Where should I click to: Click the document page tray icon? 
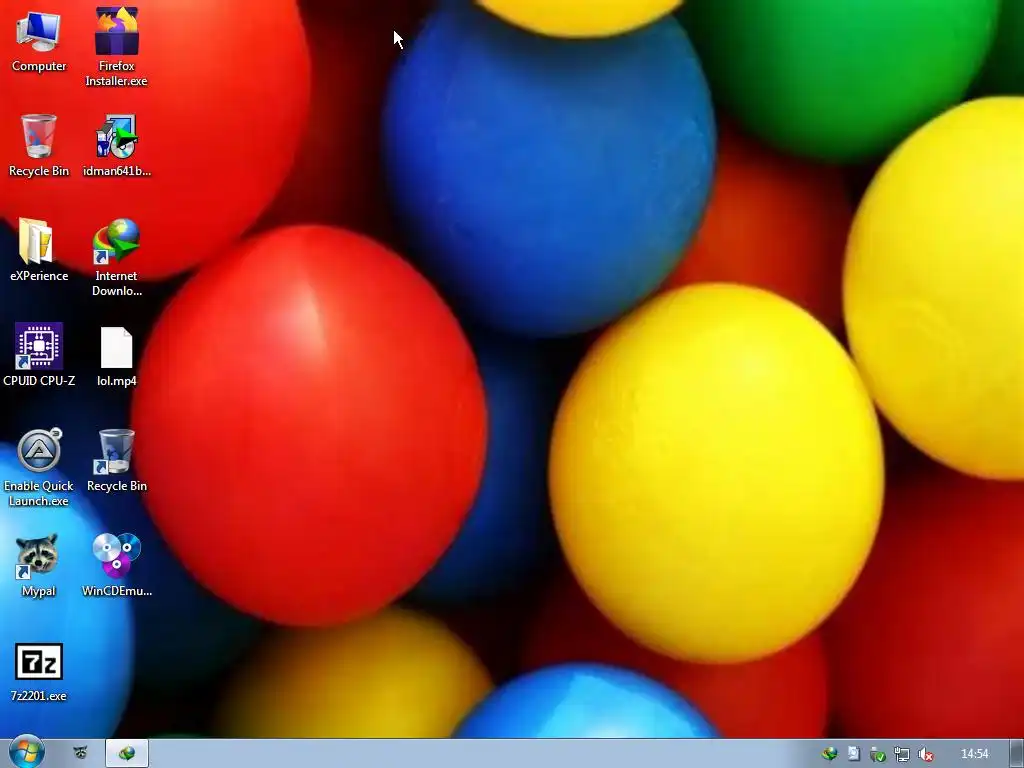coord(854,754)
